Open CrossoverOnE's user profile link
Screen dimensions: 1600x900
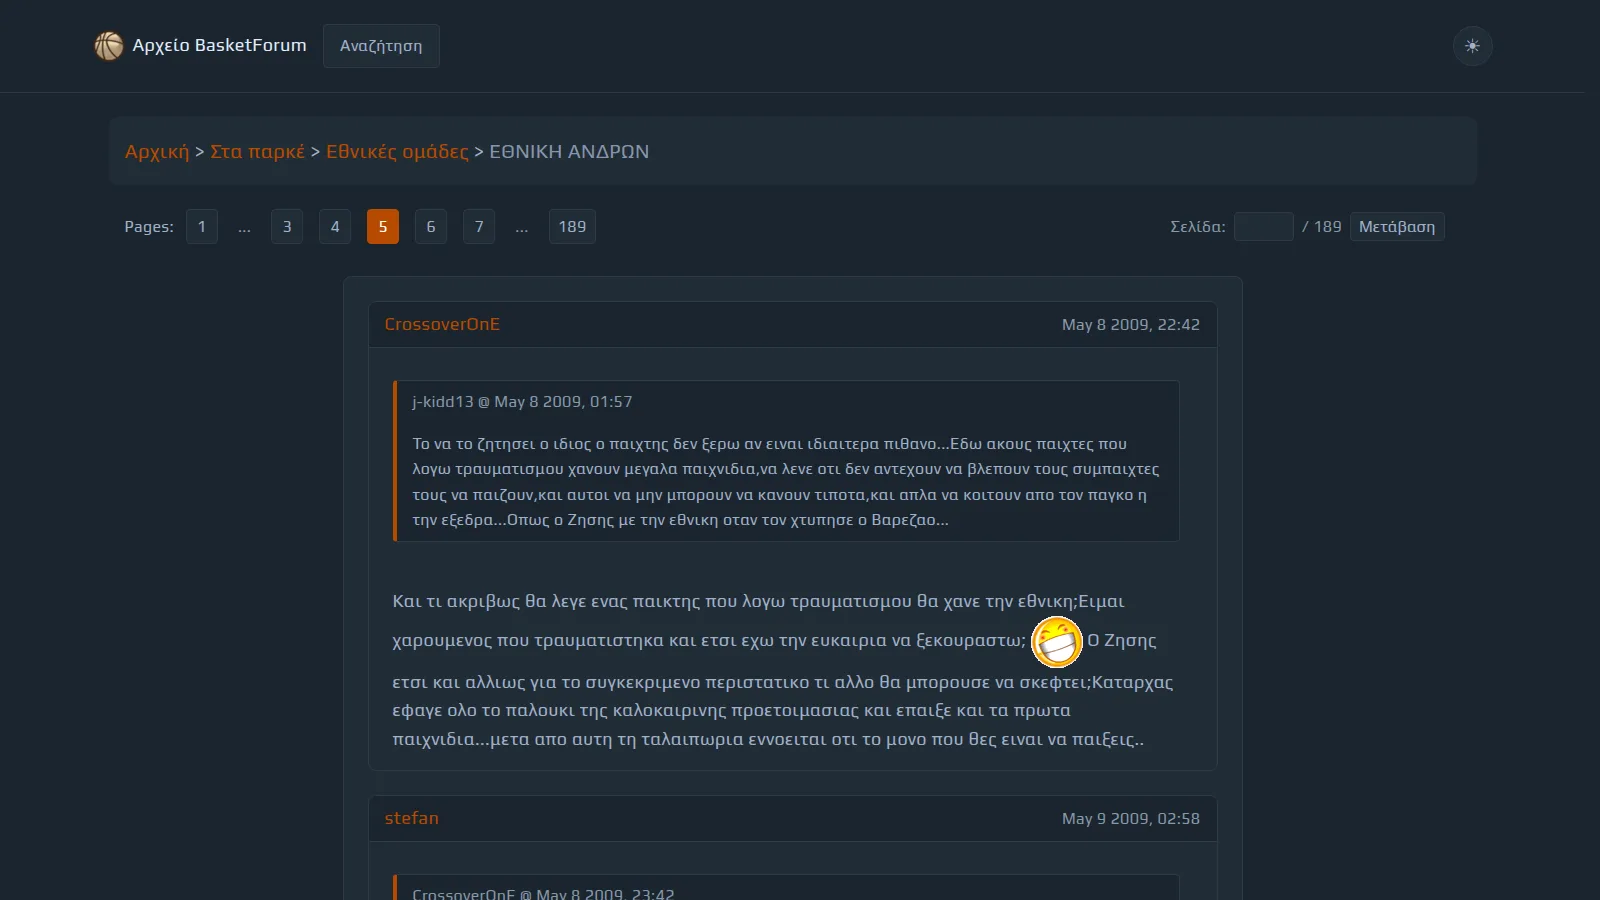(442, 324)
